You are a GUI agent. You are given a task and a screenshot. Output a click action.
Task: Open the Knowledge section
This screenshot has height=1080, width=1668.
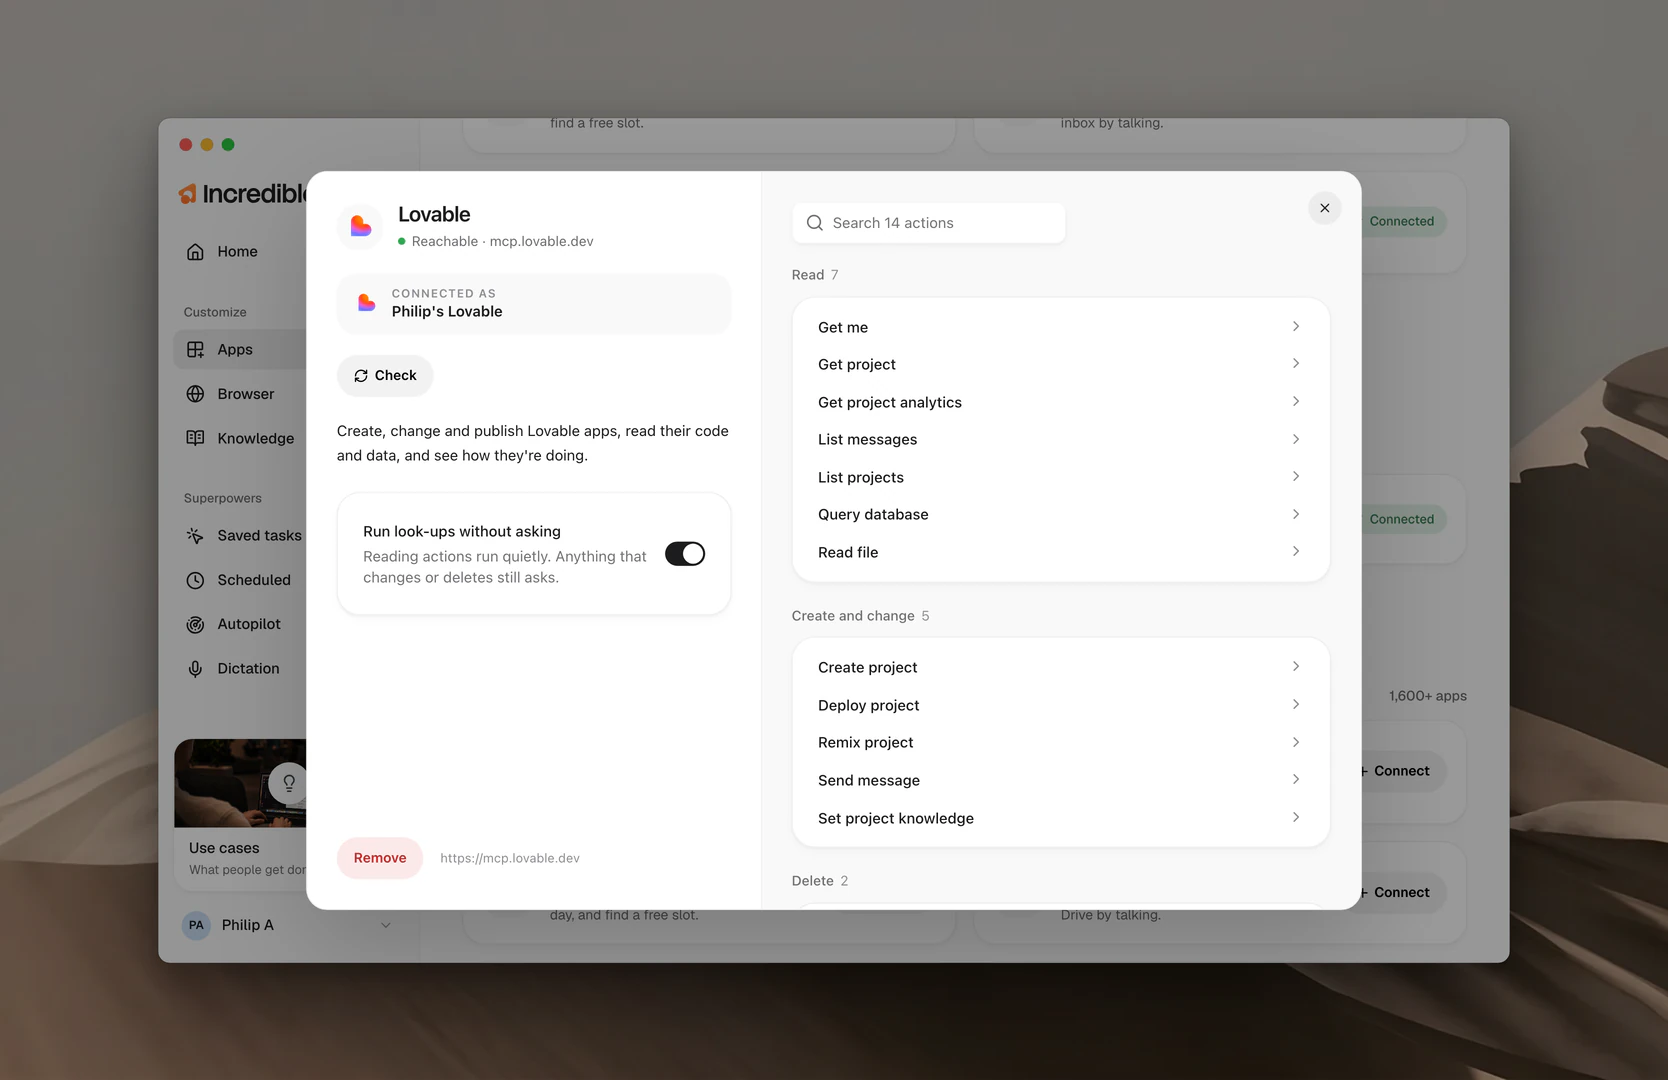point(240,438)
